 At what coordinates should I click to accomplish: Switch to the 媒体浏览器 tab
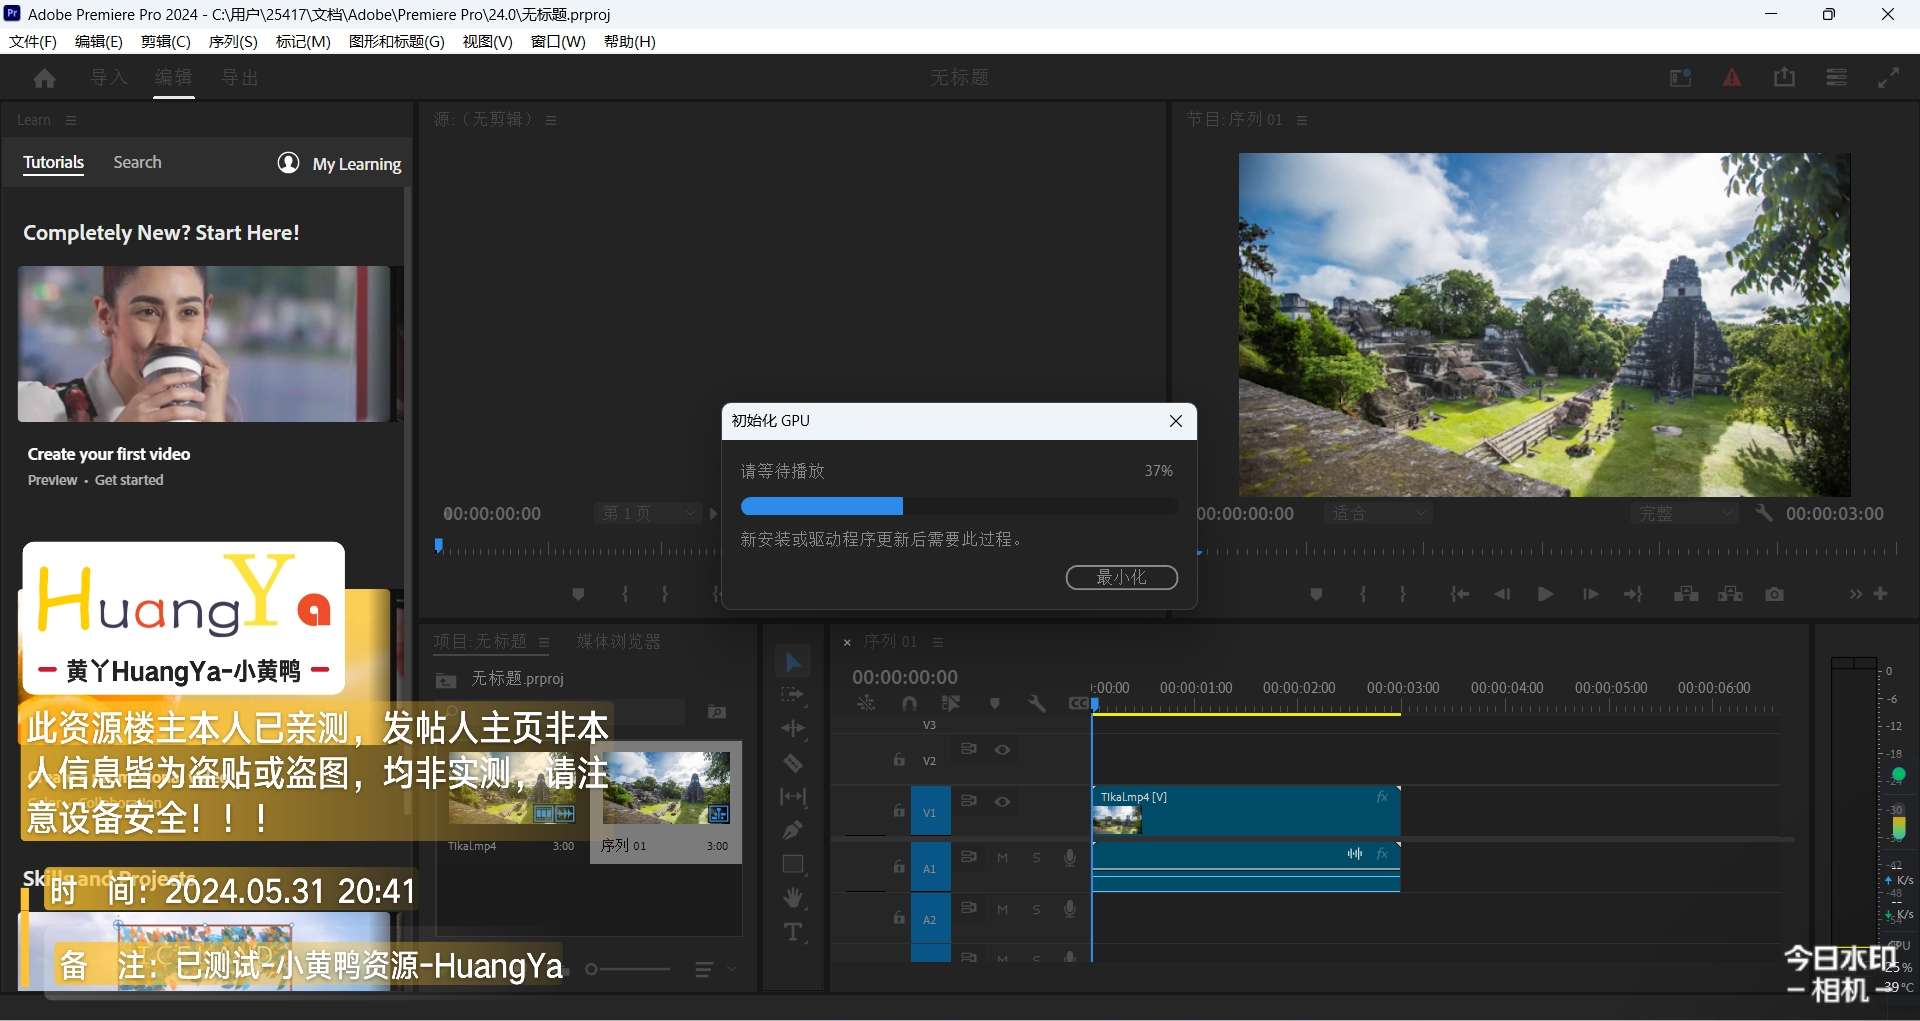pyautogui.click(x=618, y=642)
